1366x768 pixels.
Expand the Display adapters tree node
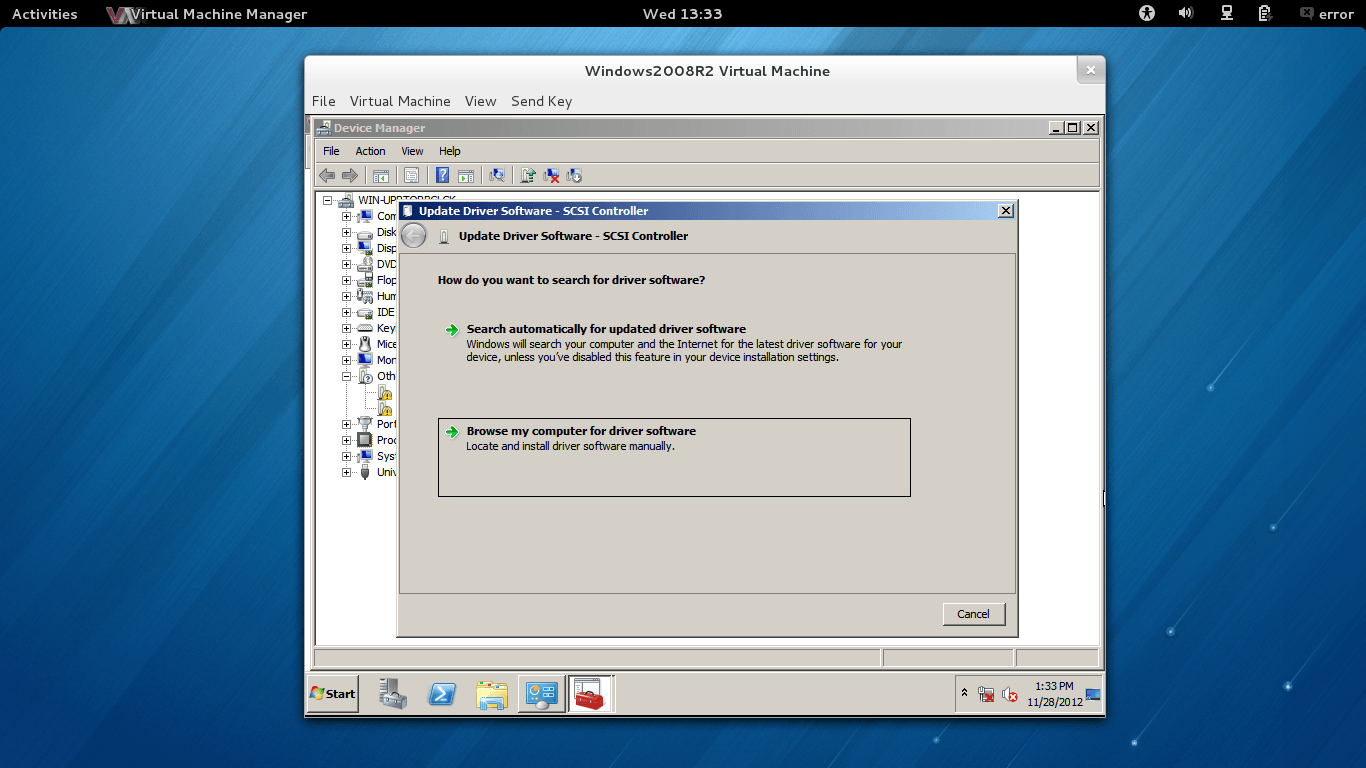point(347,248)
